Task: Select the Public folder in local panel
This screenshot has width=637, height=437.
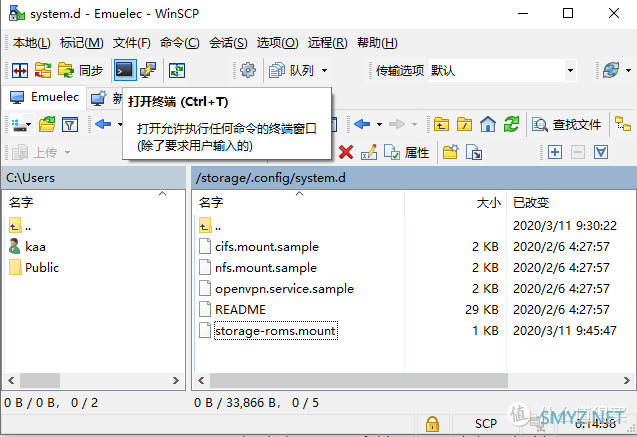Action: tap(34, 268)
